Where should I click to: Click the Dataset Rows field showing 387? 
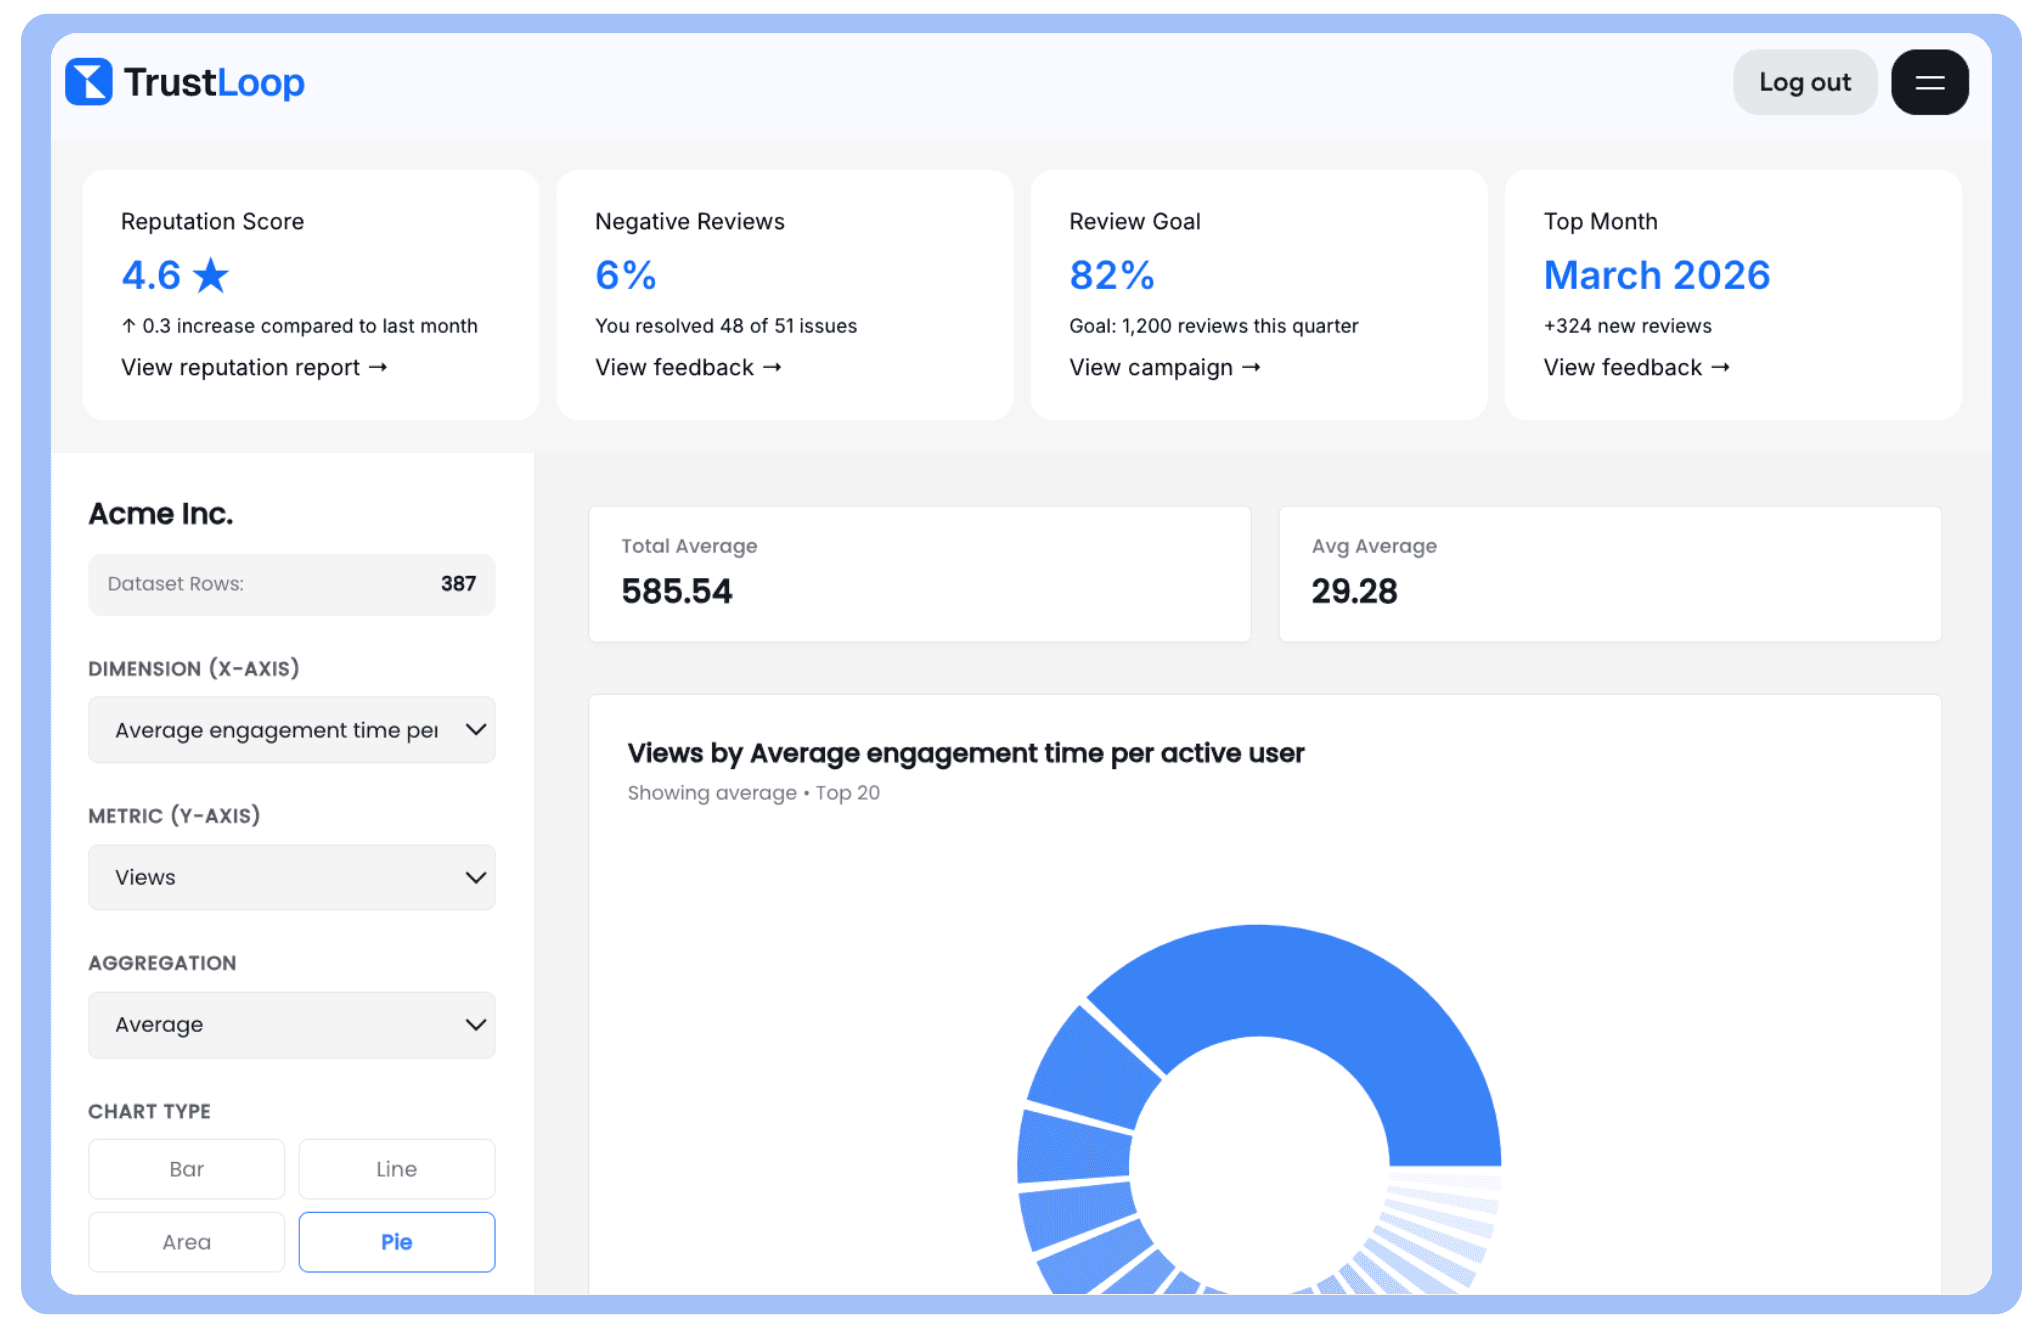pos(291,584)
